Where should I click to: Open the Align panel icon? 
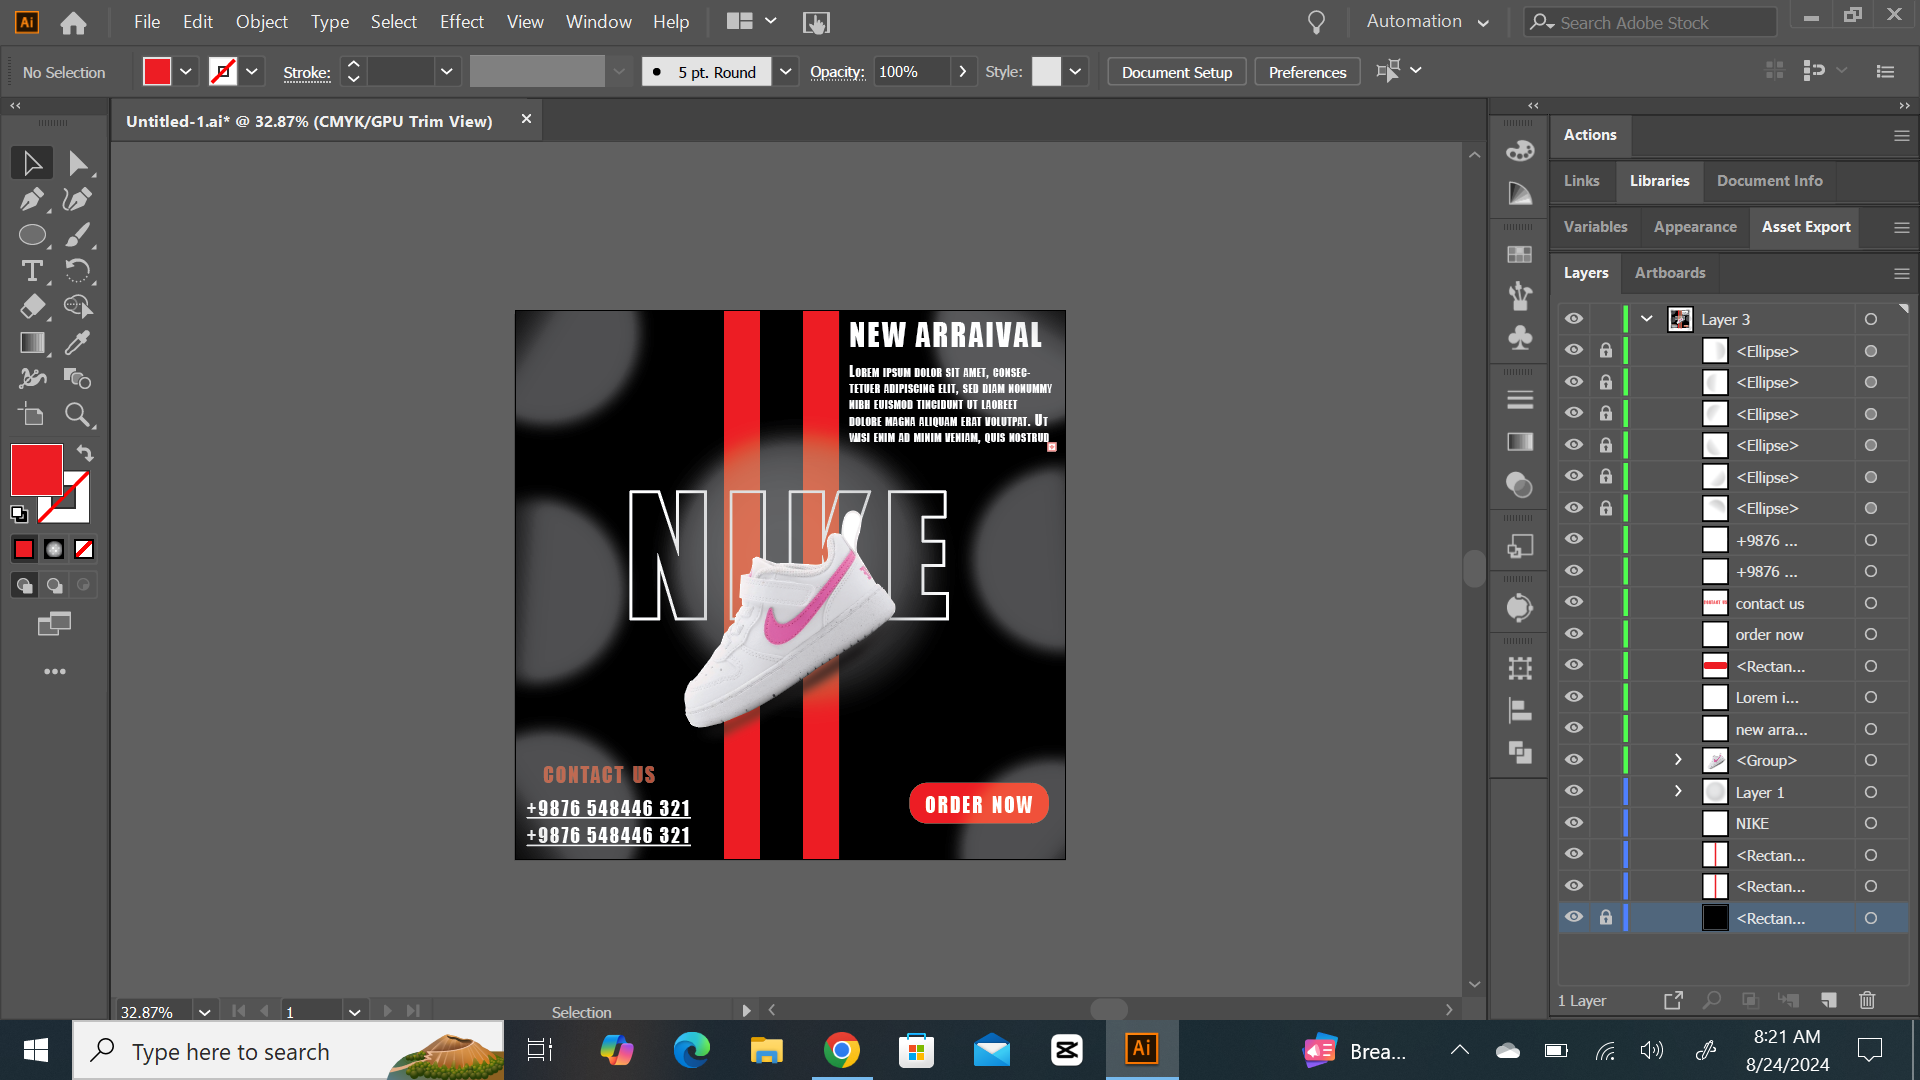pos(1520,711)
